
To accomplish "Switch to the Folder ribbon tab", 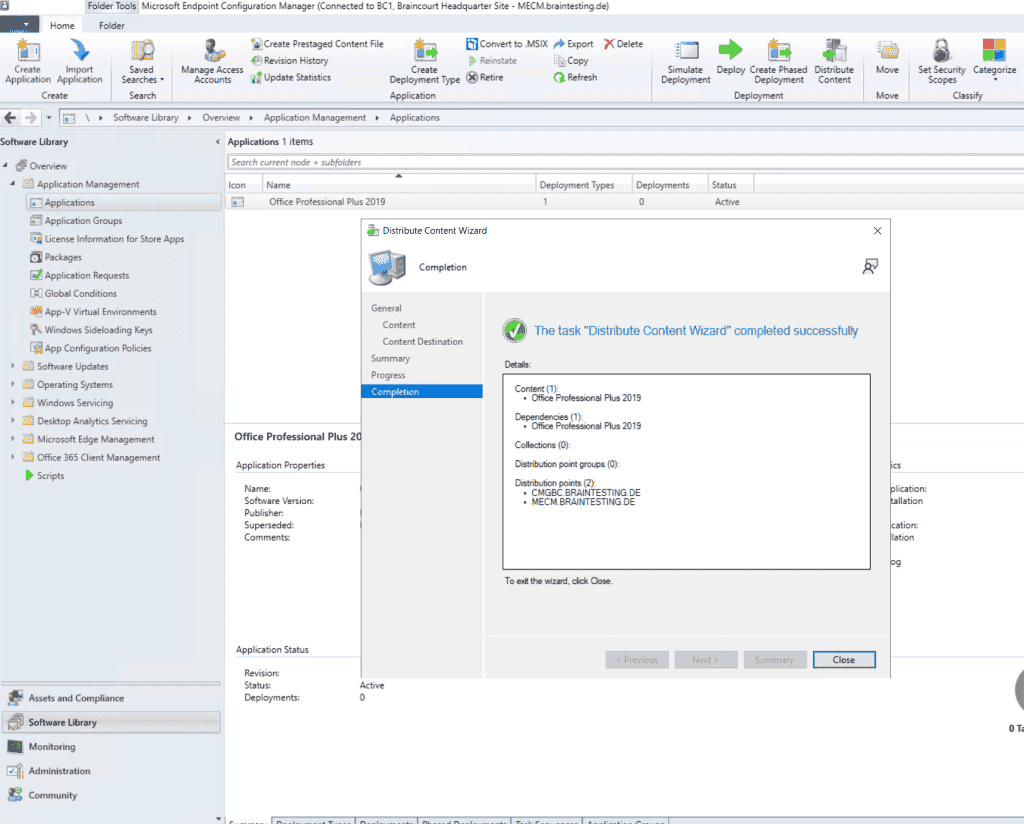I will pos(111,26).
